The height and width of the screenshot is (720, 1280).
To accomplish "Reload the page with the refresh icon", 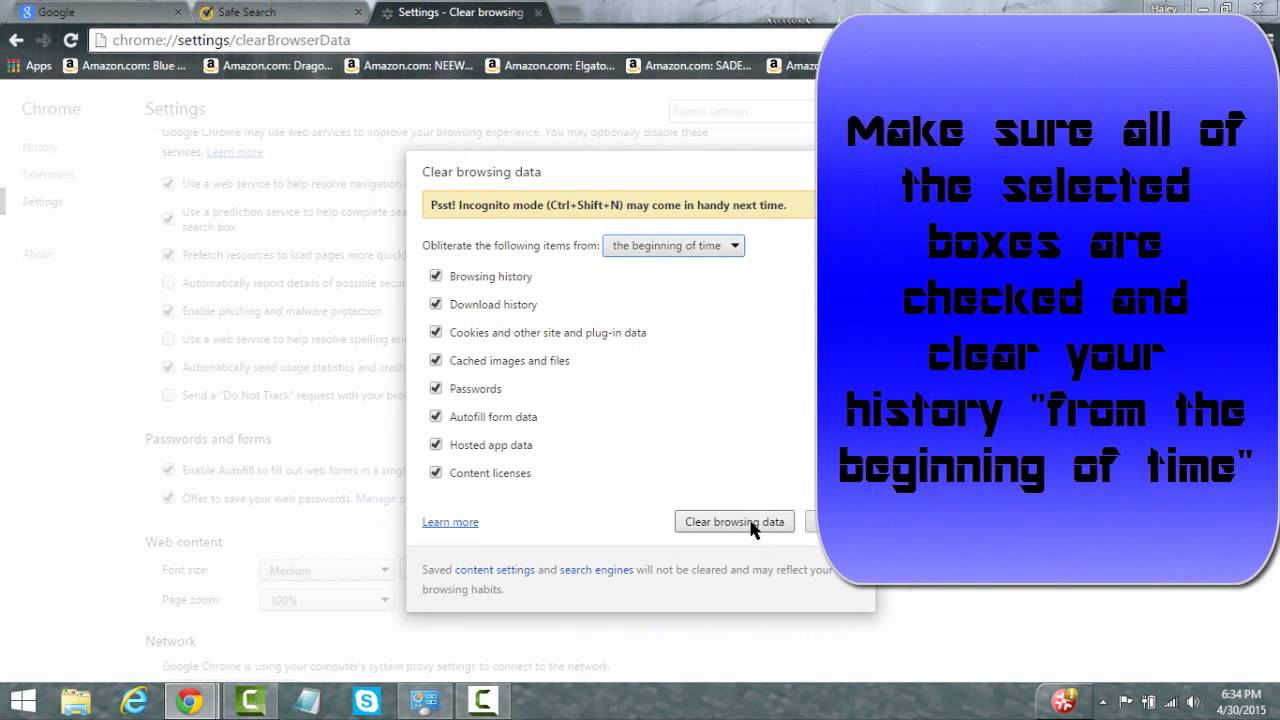I will pyautogui.click(x=70, y=40).
